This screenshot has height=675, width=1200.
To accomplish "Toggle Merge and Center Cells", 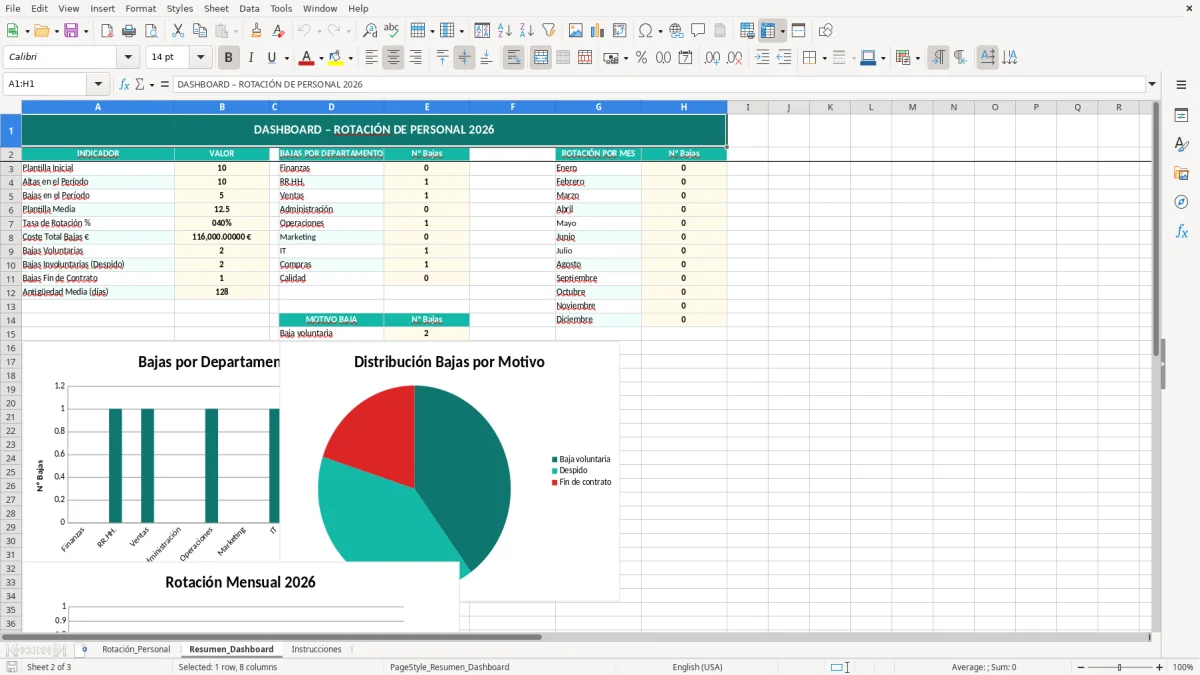I will pos(540,58).
